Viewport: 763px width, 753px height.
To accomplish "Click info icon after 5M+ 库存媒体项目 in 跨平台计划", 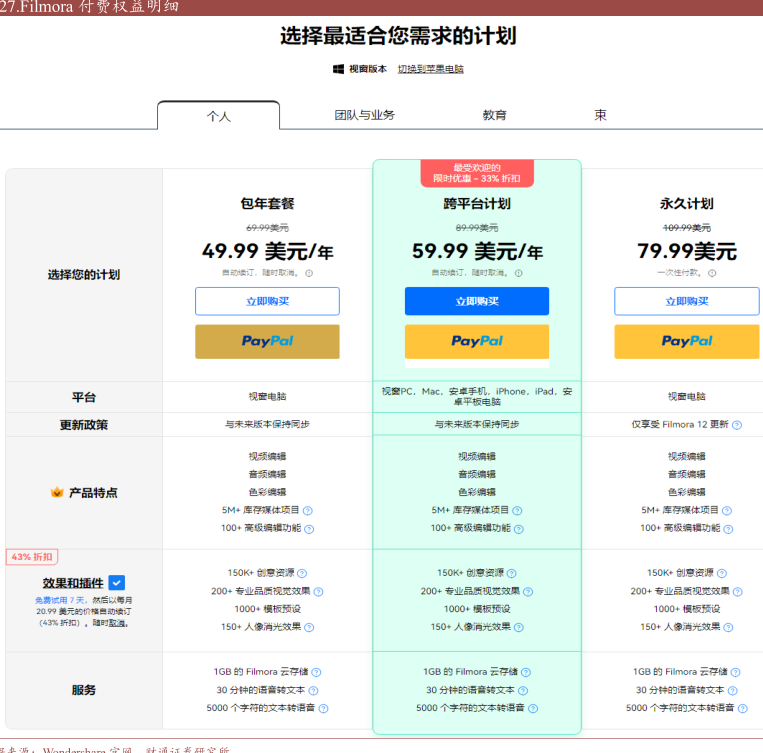I will click(517, 511).
